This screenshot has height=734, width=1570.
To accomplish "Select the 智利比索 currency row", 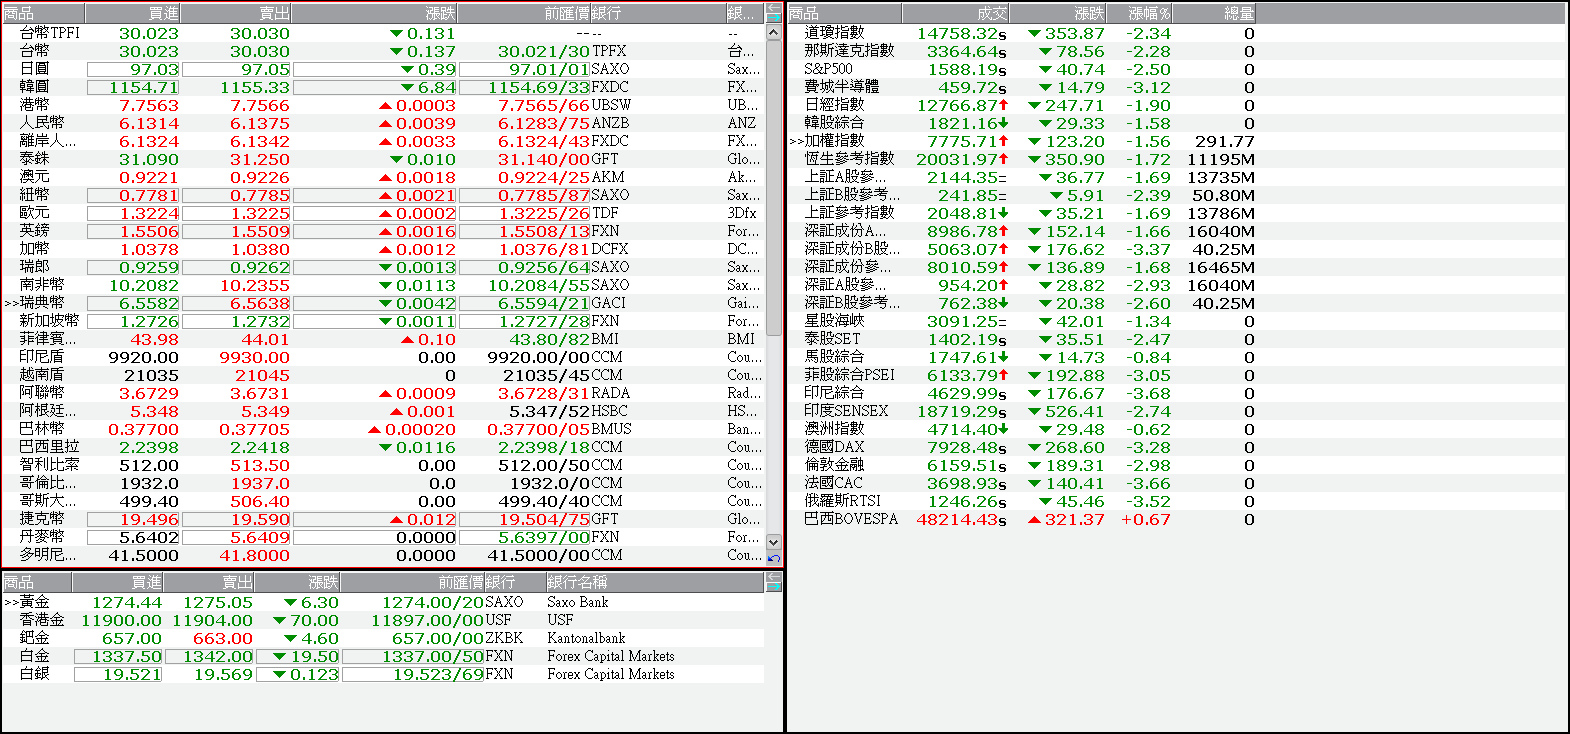I will (x=383, y=465).
